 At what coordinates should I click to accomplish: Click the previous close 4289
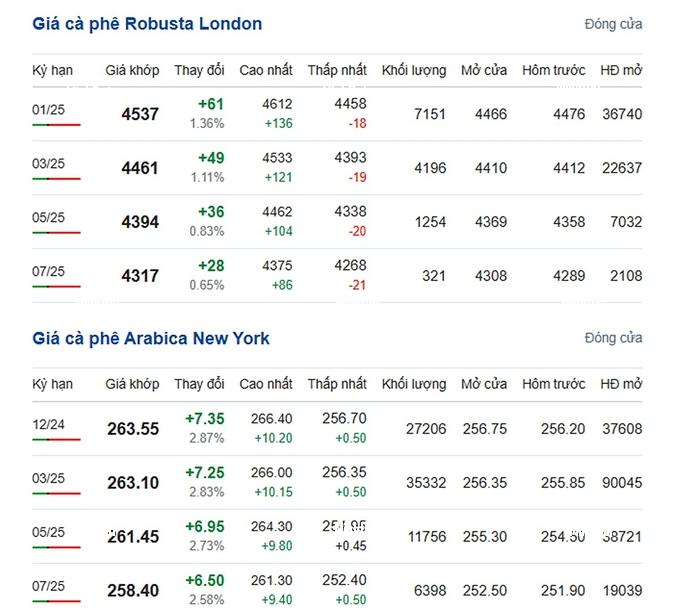click(569, 276)
